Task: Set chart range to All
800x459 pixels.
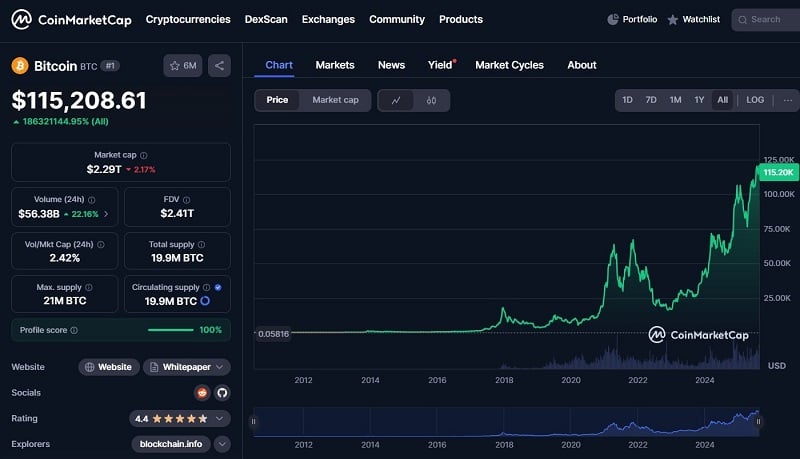Action: click(x=722, y=100)
